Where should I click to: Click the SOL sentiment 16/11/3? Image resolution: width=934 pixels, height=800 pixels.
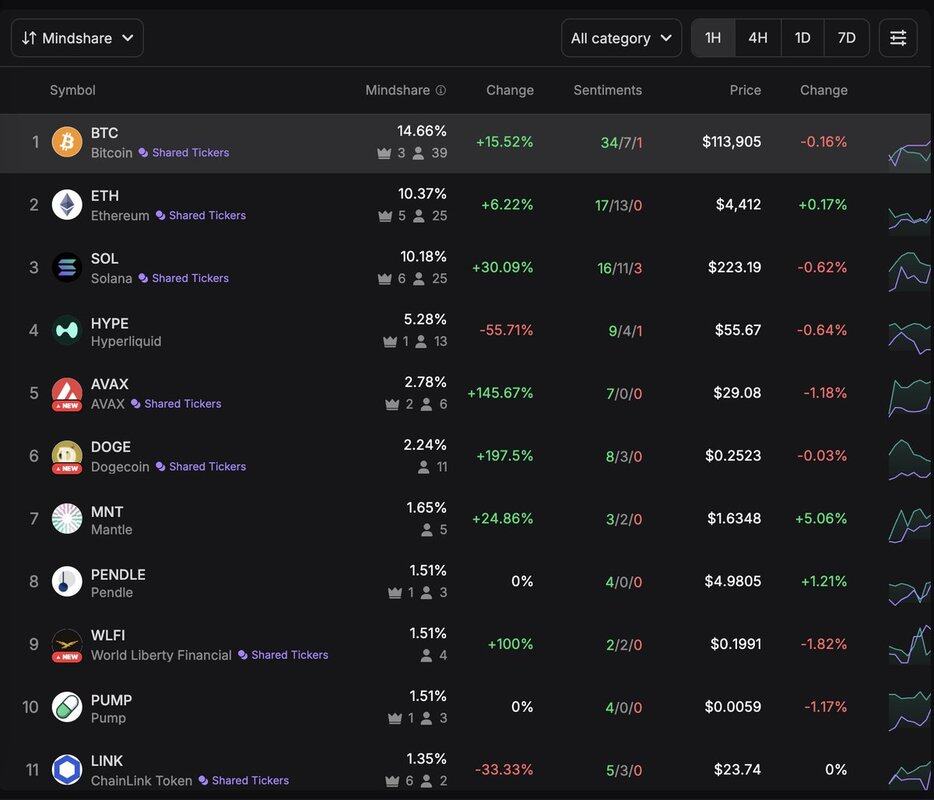(x=620, y=268)
